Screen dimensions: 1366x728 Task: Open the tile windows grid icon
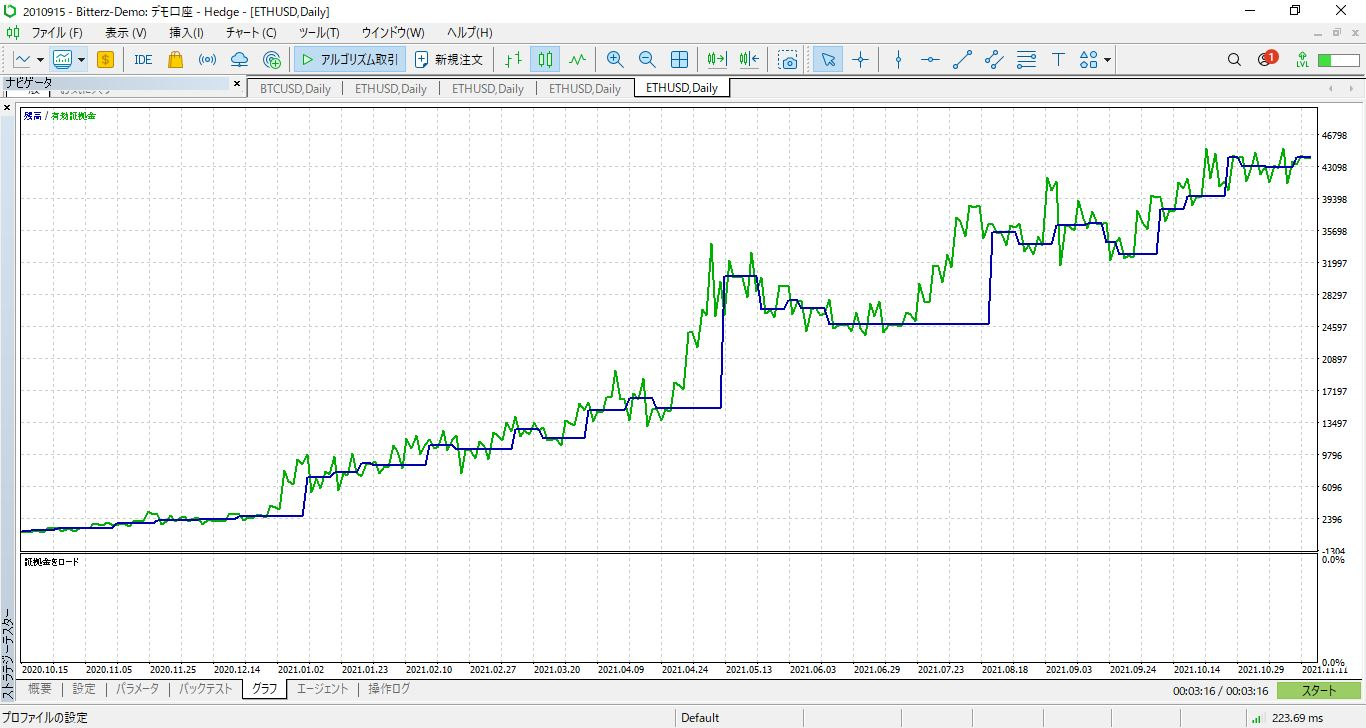pos(679,60)
